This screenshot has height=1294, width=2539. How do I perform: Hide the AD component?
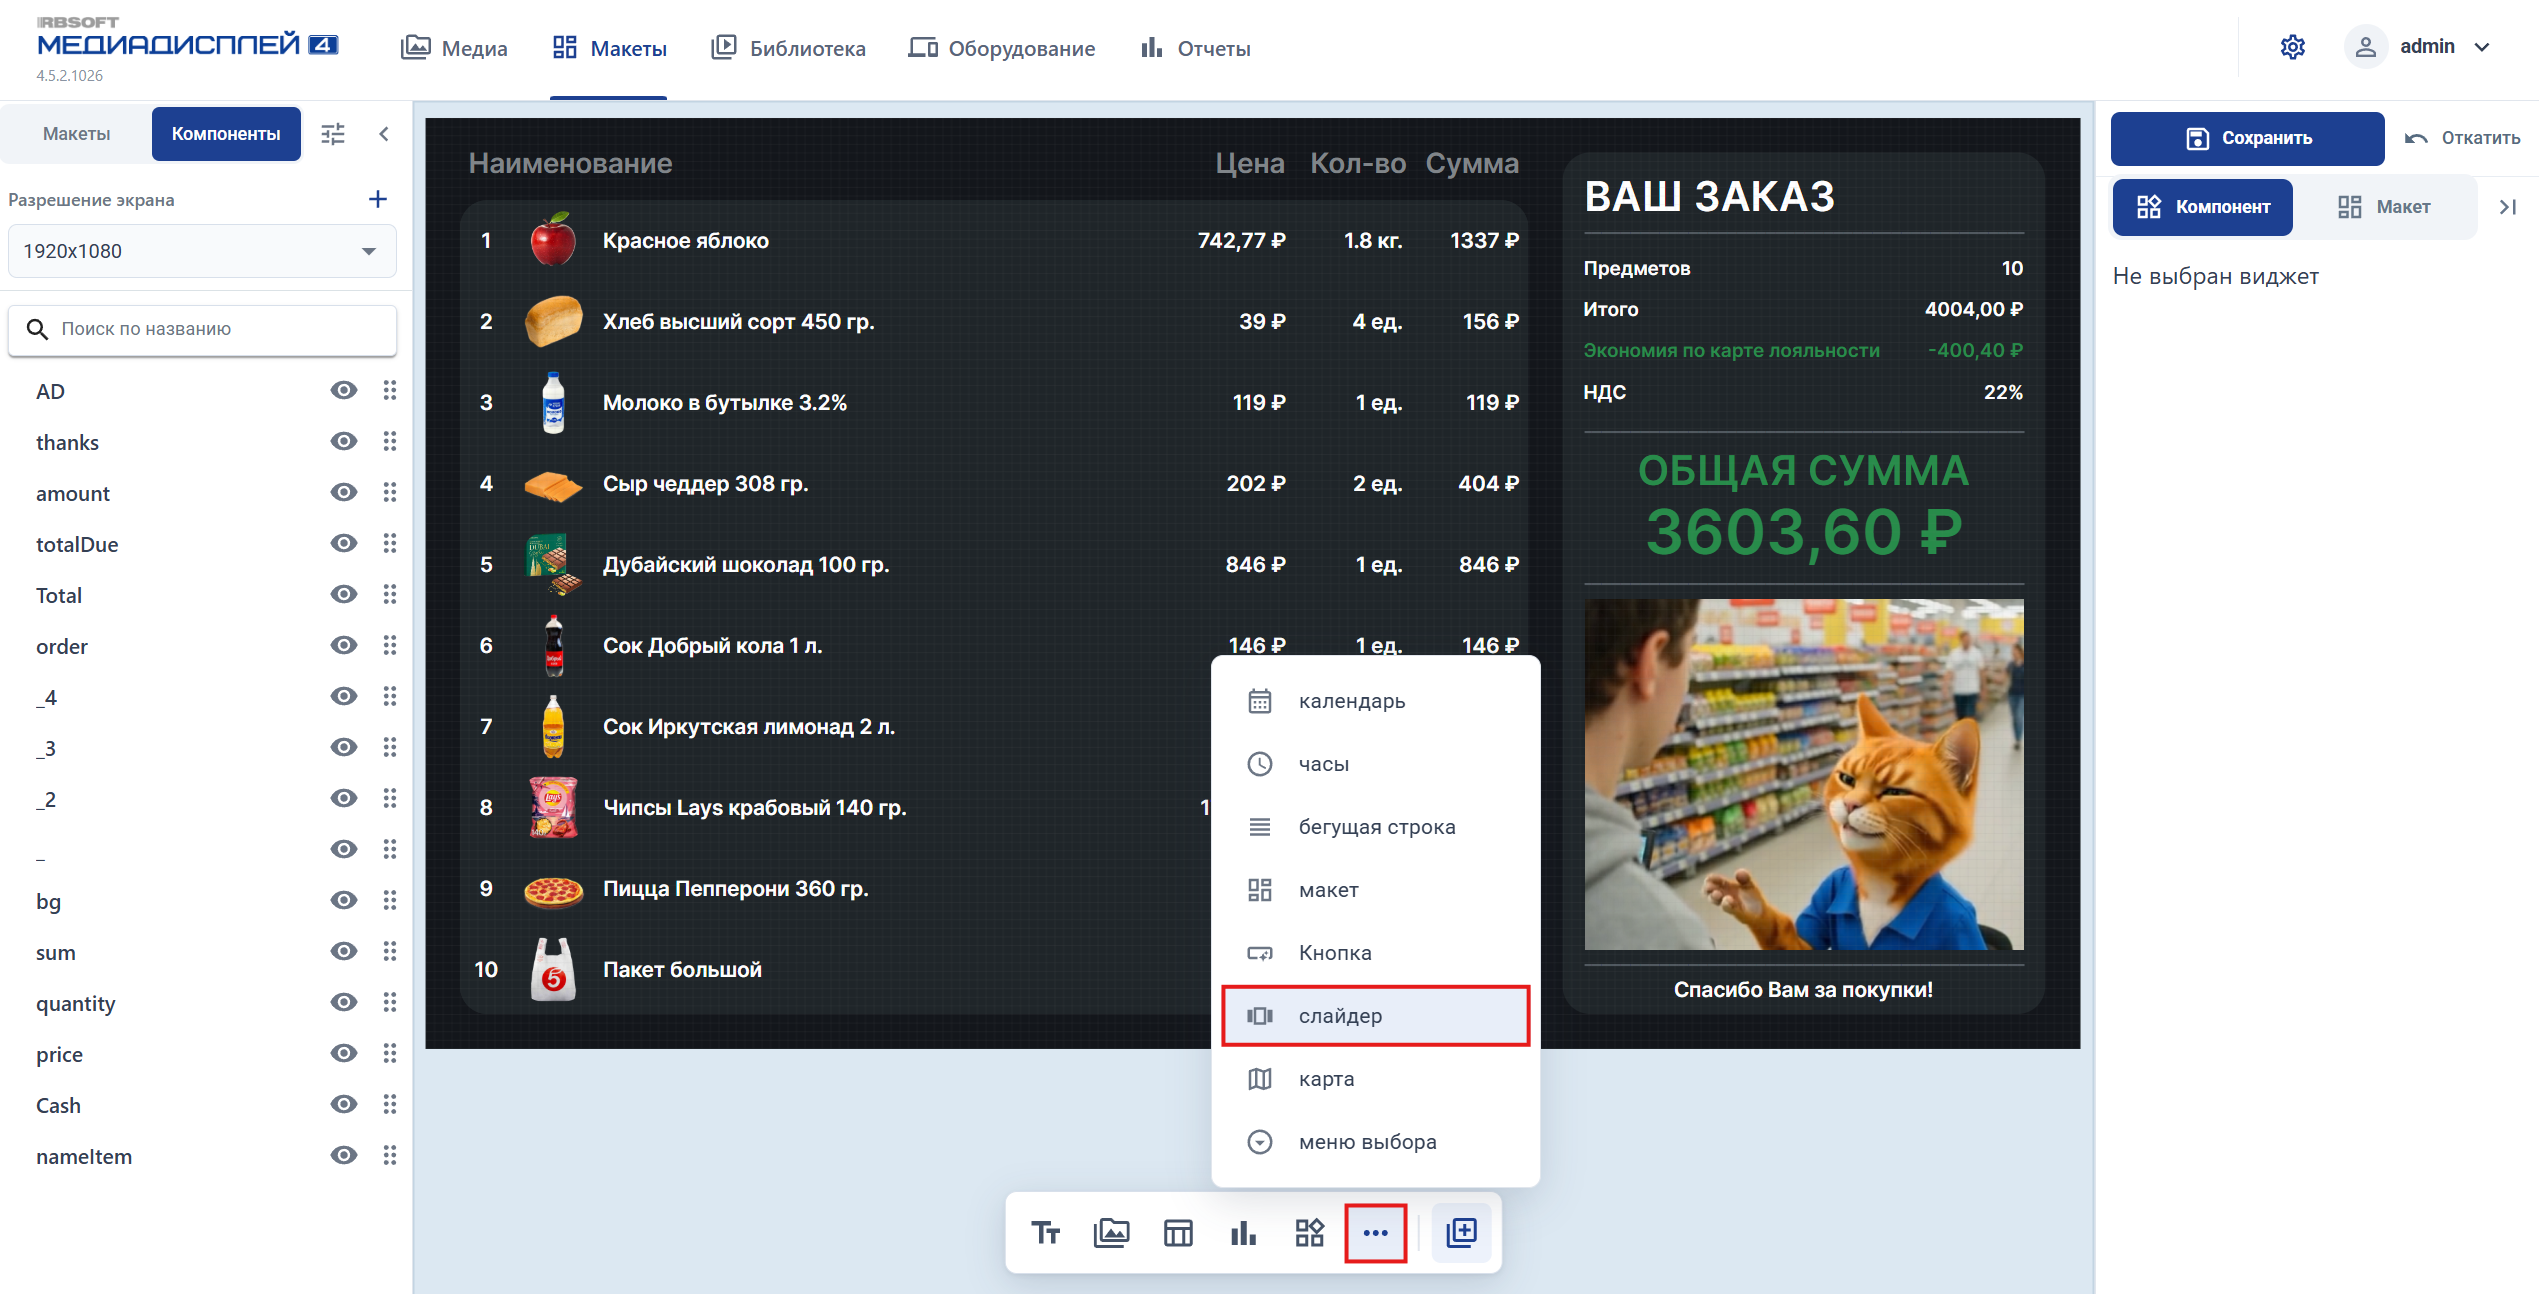pyautogui.click(x=344, y=391)
